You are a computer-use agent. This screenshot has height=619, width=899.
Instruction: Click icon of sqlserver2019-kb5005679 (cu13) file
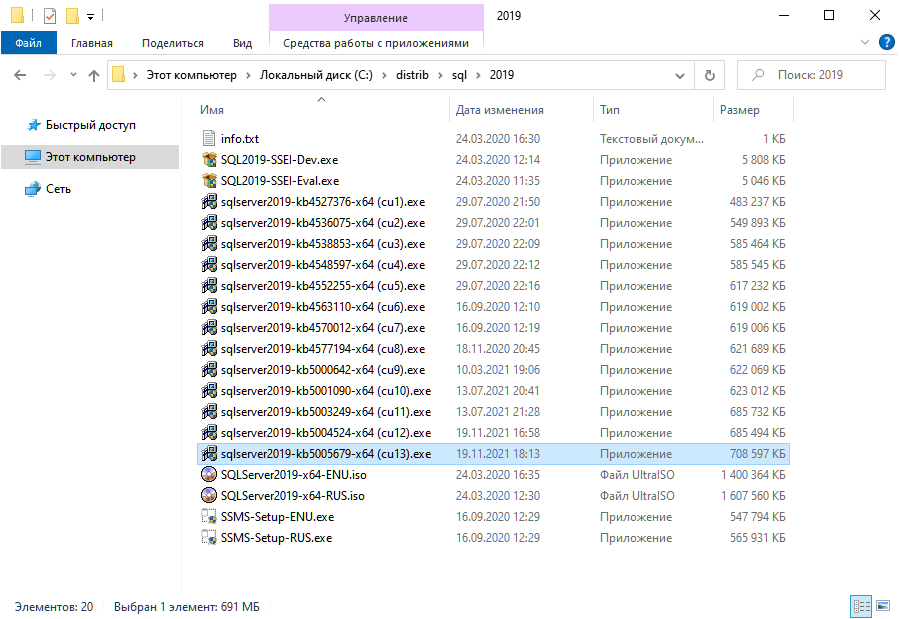(209, 453)
